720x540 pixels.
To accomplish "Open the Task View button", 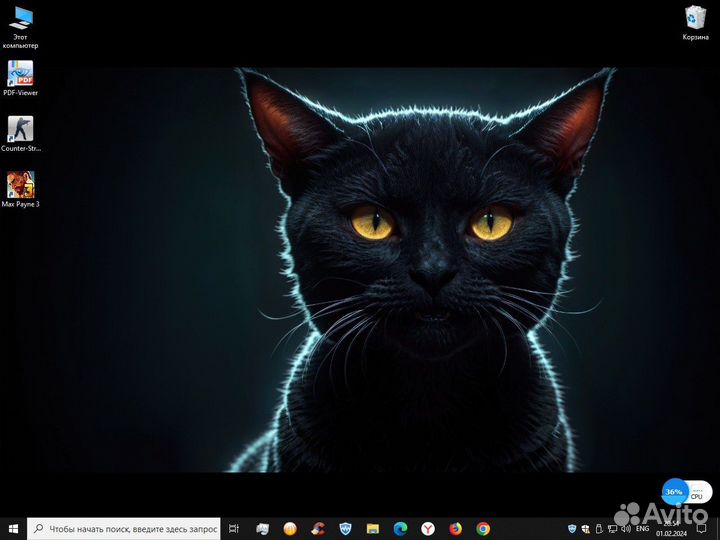I will point(234,529).
